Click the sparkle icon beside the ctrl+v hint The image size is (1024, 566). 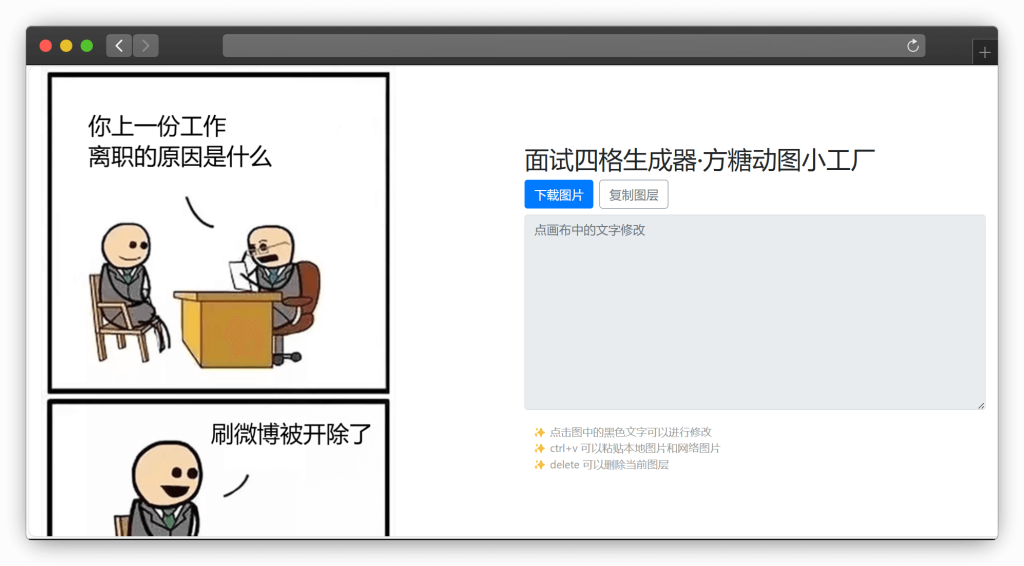pyautogui.click(x=539, y=448)
